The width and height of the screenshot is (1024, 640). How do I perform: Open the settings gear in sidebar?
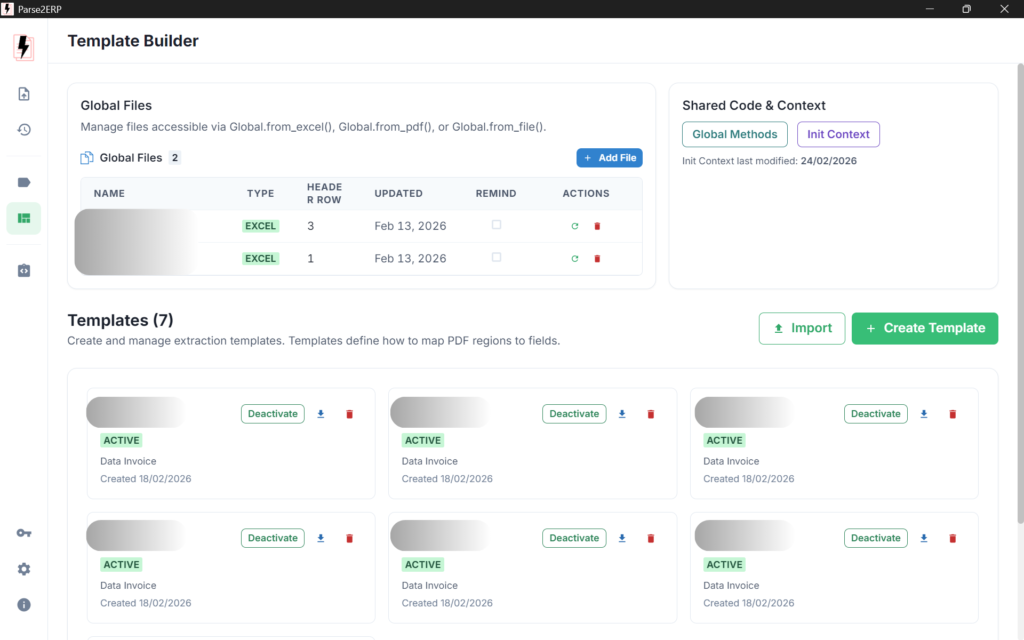[24, 569]
